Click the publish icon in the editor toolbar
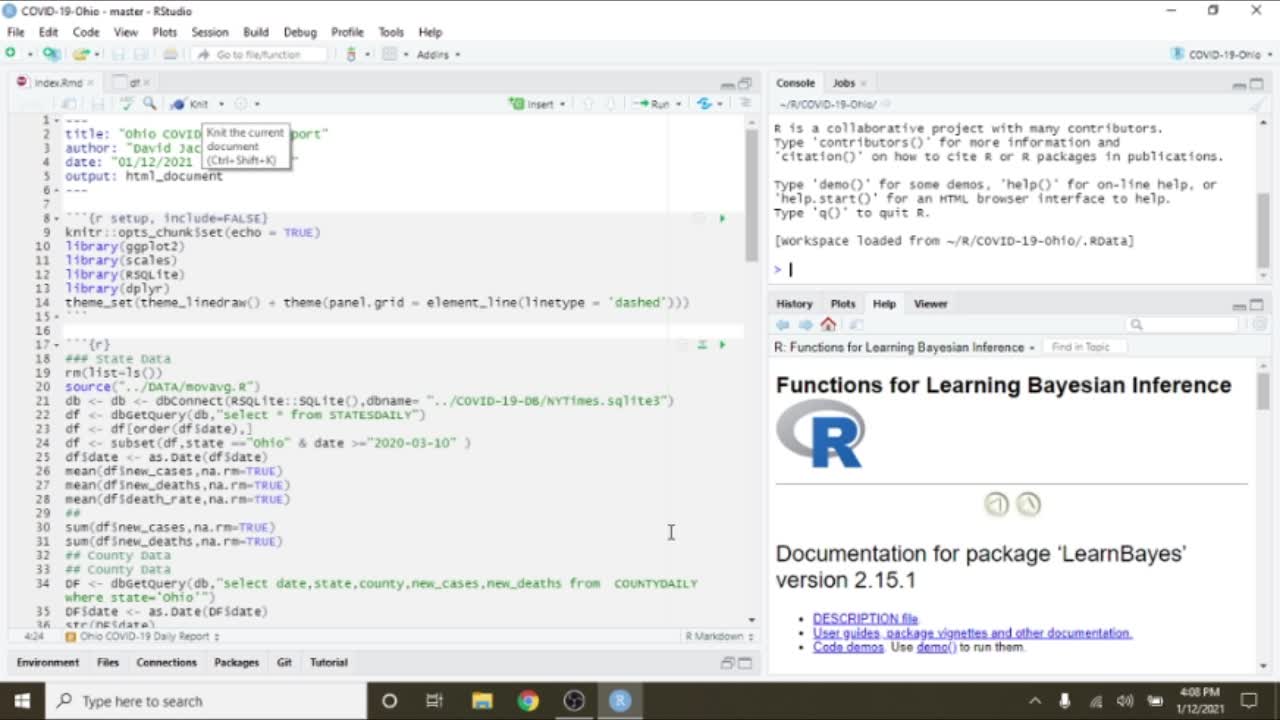This screenshot has width=1280, height=720. 704,104
